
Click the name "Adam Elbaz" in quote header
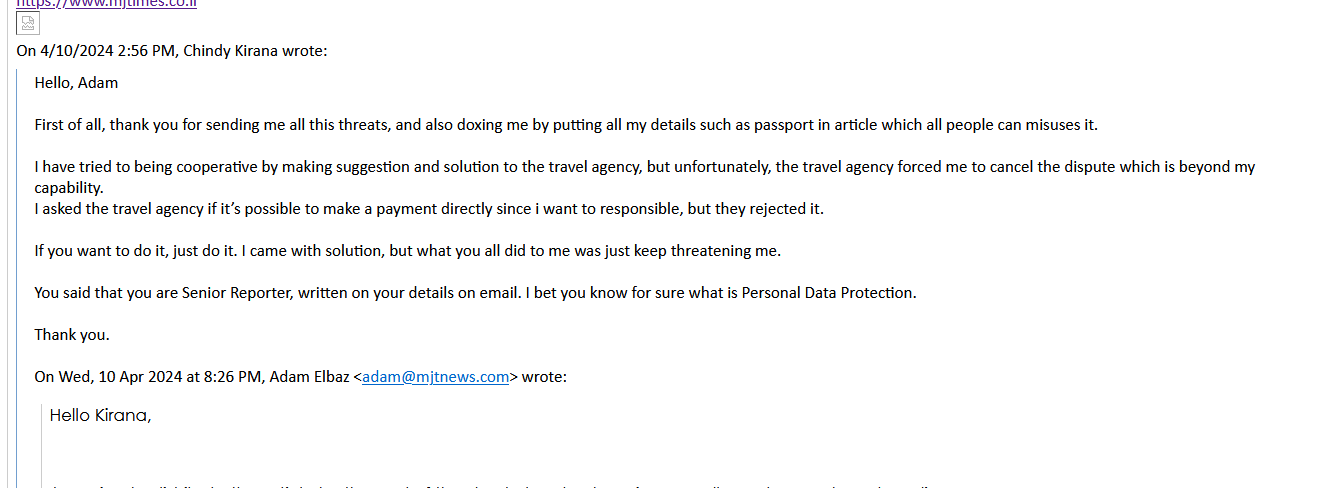point(309,377)
